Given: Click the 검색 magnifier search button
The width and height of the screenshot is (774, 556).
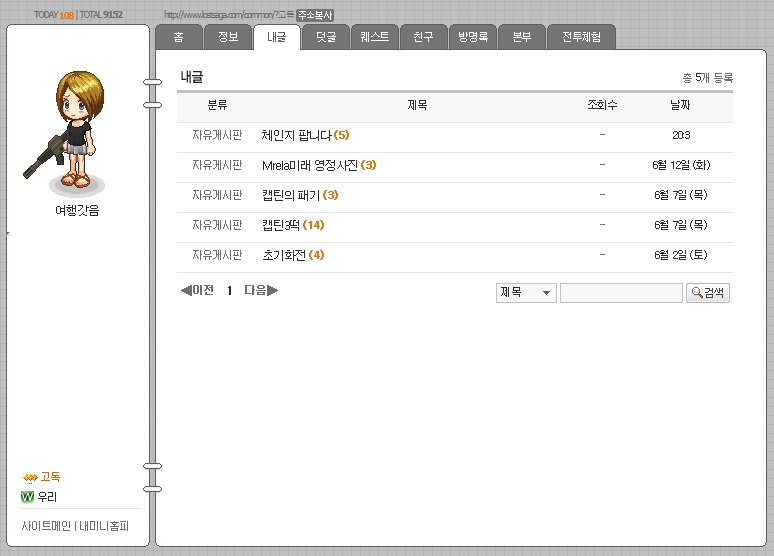Looking at the screenshot, I should pyautogui.click(x=708, y=293).
